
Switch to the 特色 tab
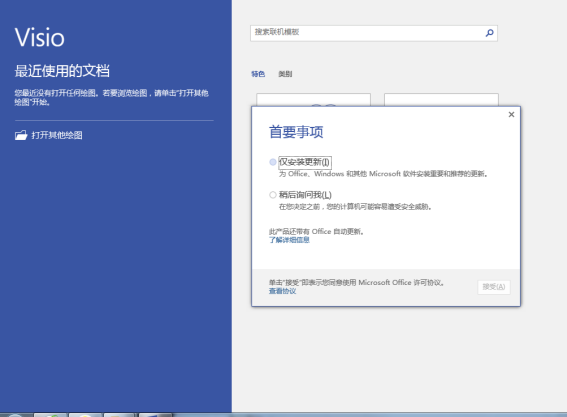point(258,74)
